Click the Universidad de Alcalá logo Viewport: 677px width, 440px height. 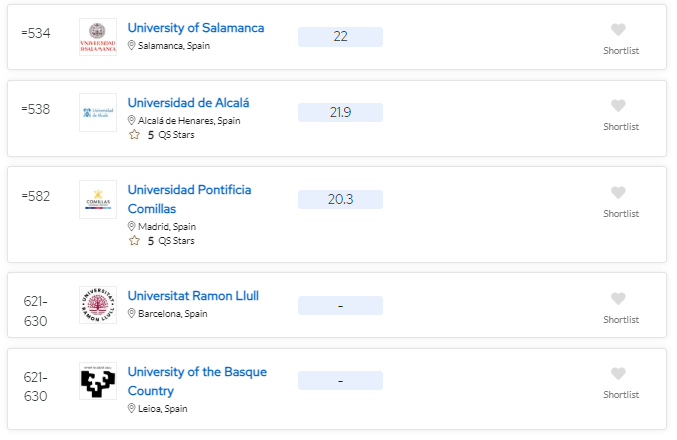pyautogui.click(x=98, y=113)
